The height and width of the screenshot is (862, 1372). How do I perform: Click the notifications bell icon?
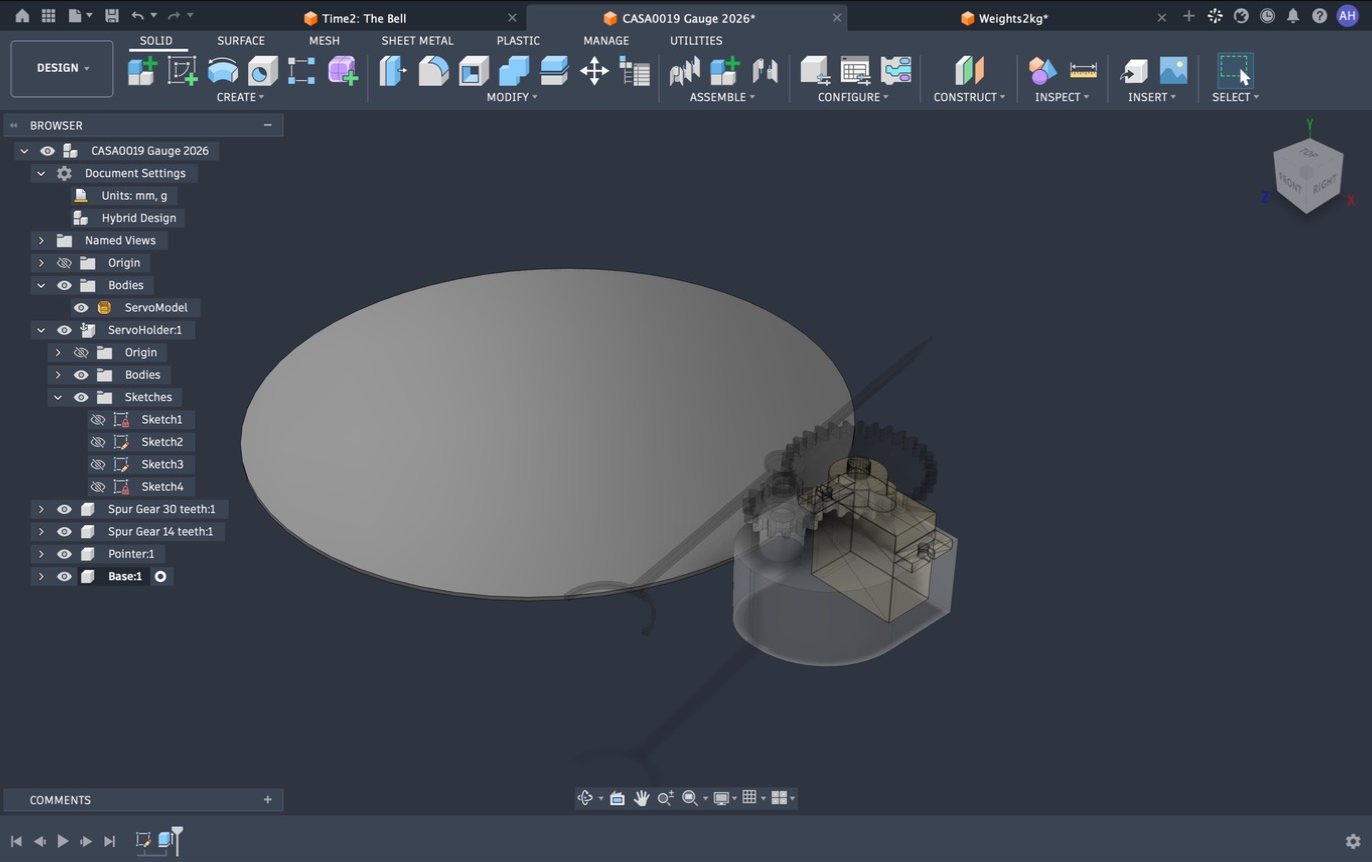pyautogui.click(x=1293, y=16)
